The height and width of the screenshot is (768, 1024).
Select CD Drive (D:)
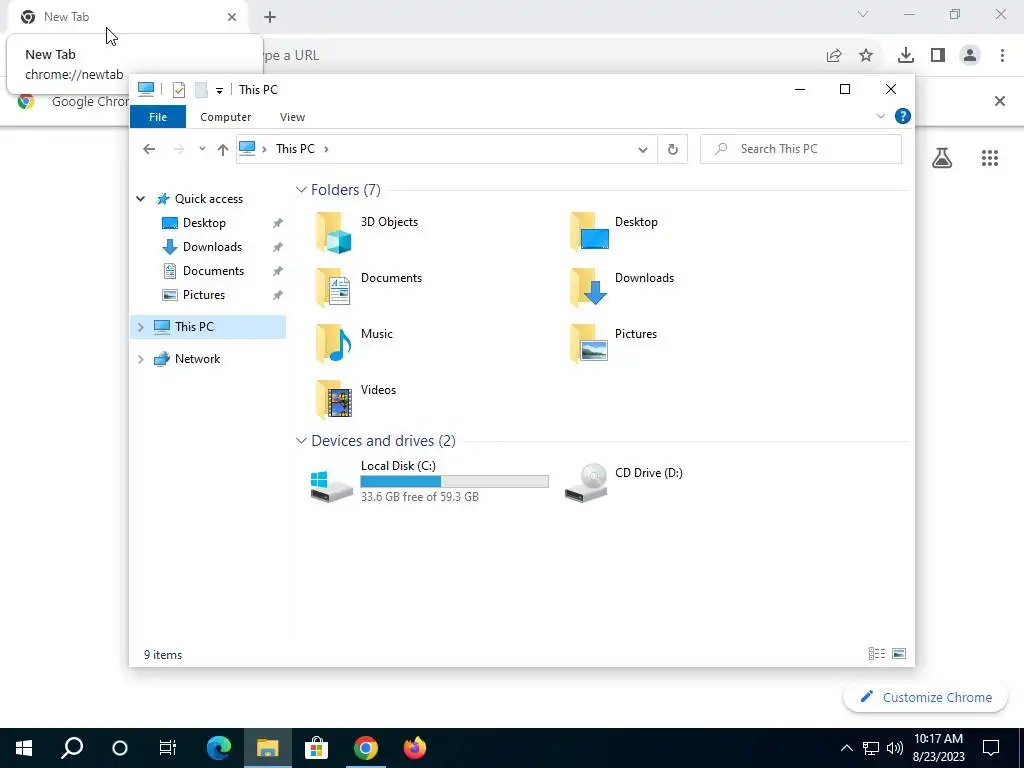click(x=624, y=481)
